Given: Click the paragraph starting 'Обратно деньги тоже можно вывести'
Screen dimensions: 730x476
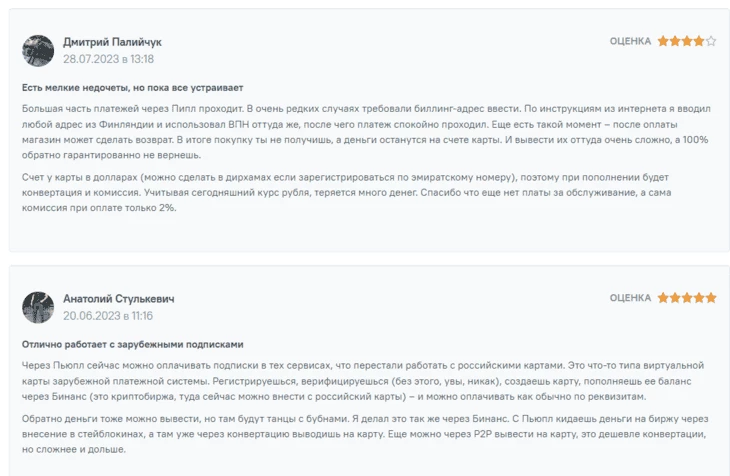Looking at the screenshot, I should [x=365, y=434].
